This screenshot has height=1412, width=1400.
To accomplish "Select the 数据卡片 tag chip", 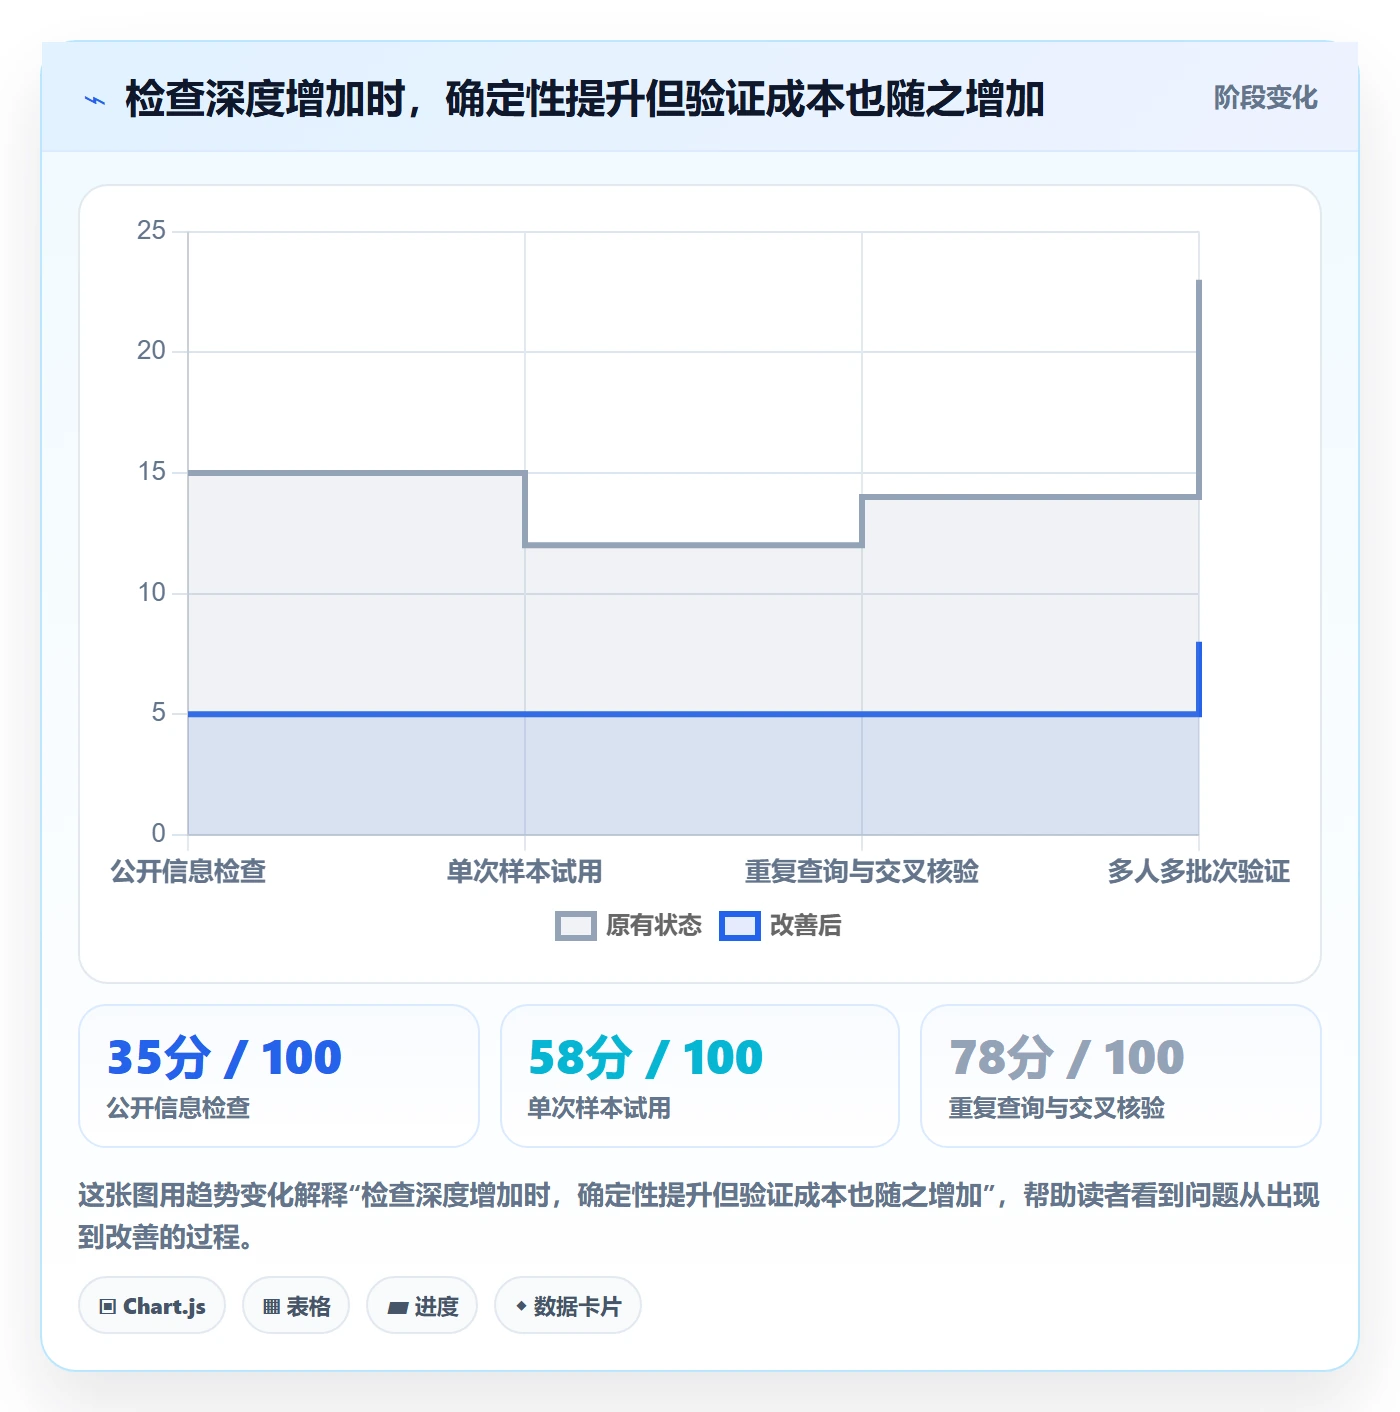I will pyautogui.click(x=568, y=1305).
